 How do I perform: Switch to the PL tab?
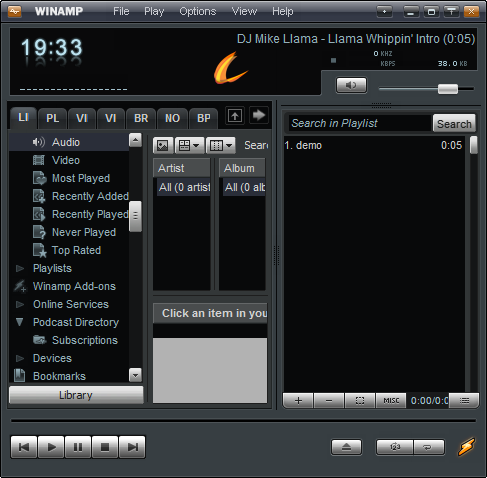52,118
